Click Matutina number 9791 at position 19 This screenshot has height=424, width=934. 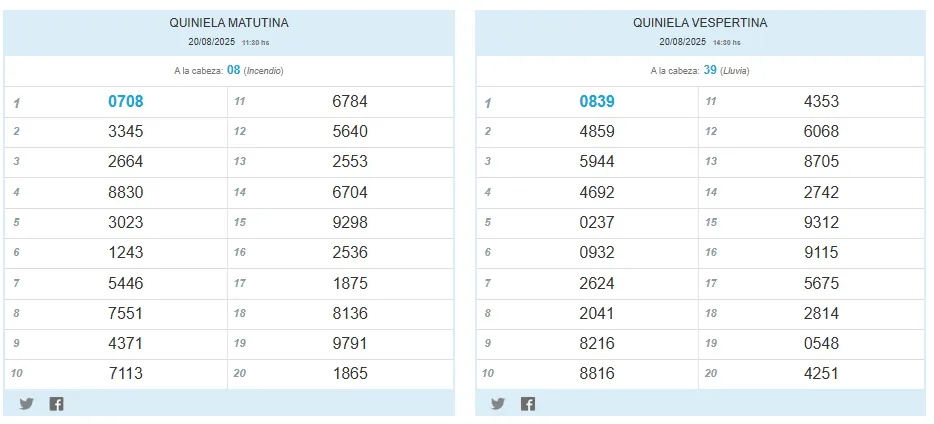tap(350, 343)
